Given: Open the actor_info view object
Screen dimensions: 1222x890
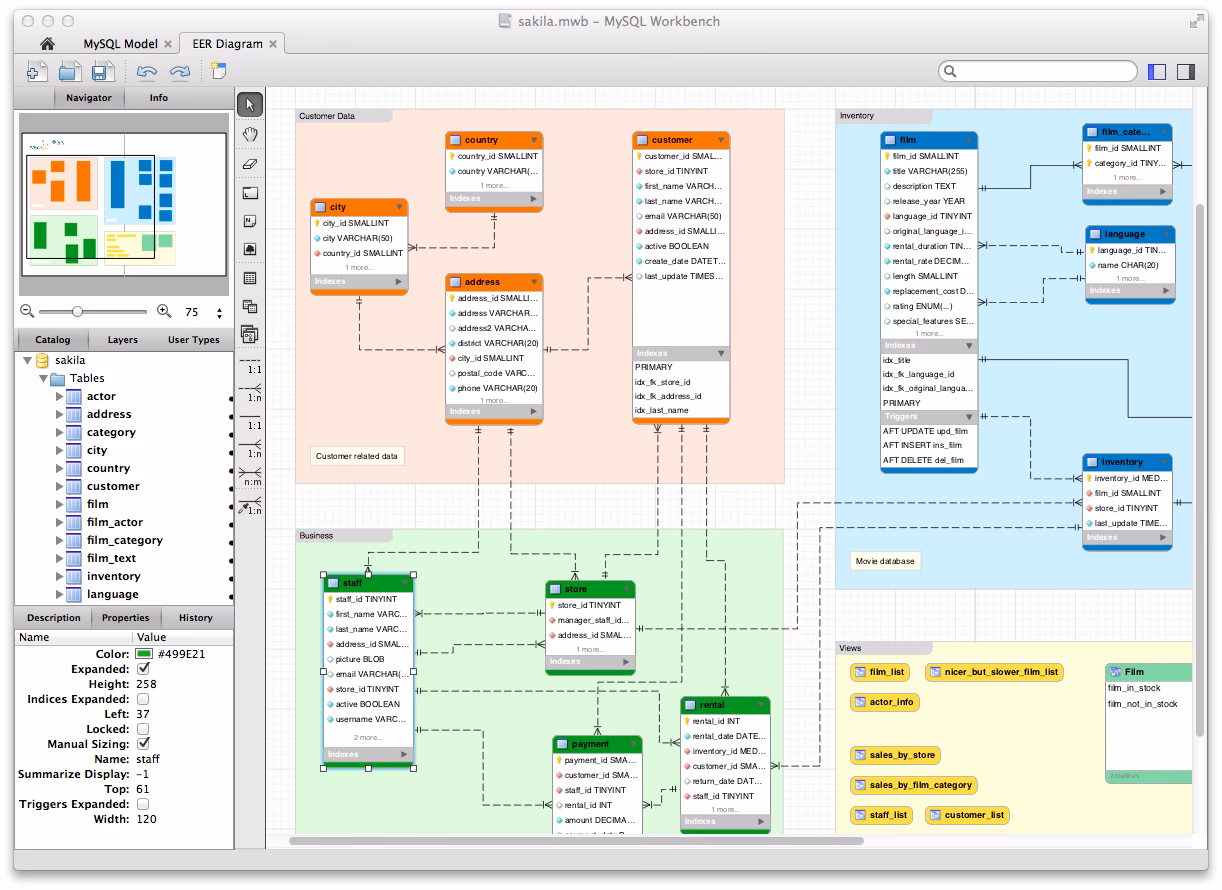Looking at the screenshot, I should pyautogui.click(x=884, y=702).
